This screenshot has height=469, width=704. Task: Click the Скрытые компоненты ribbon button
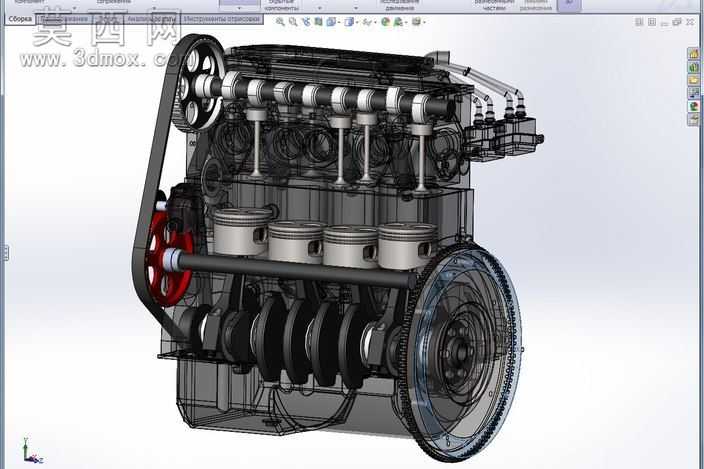(x=281, y=5)
